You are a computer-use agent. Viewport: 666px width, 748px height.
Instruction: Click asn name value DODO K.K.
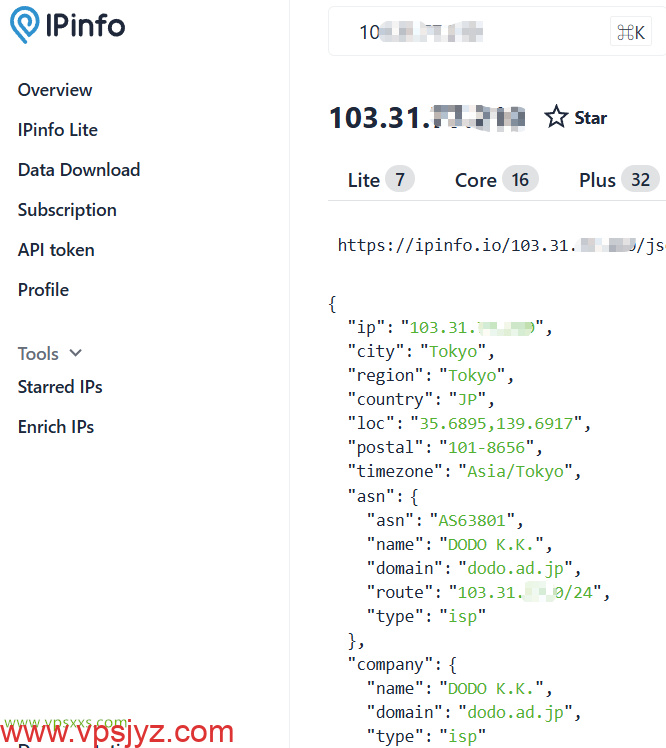[491, 544]
